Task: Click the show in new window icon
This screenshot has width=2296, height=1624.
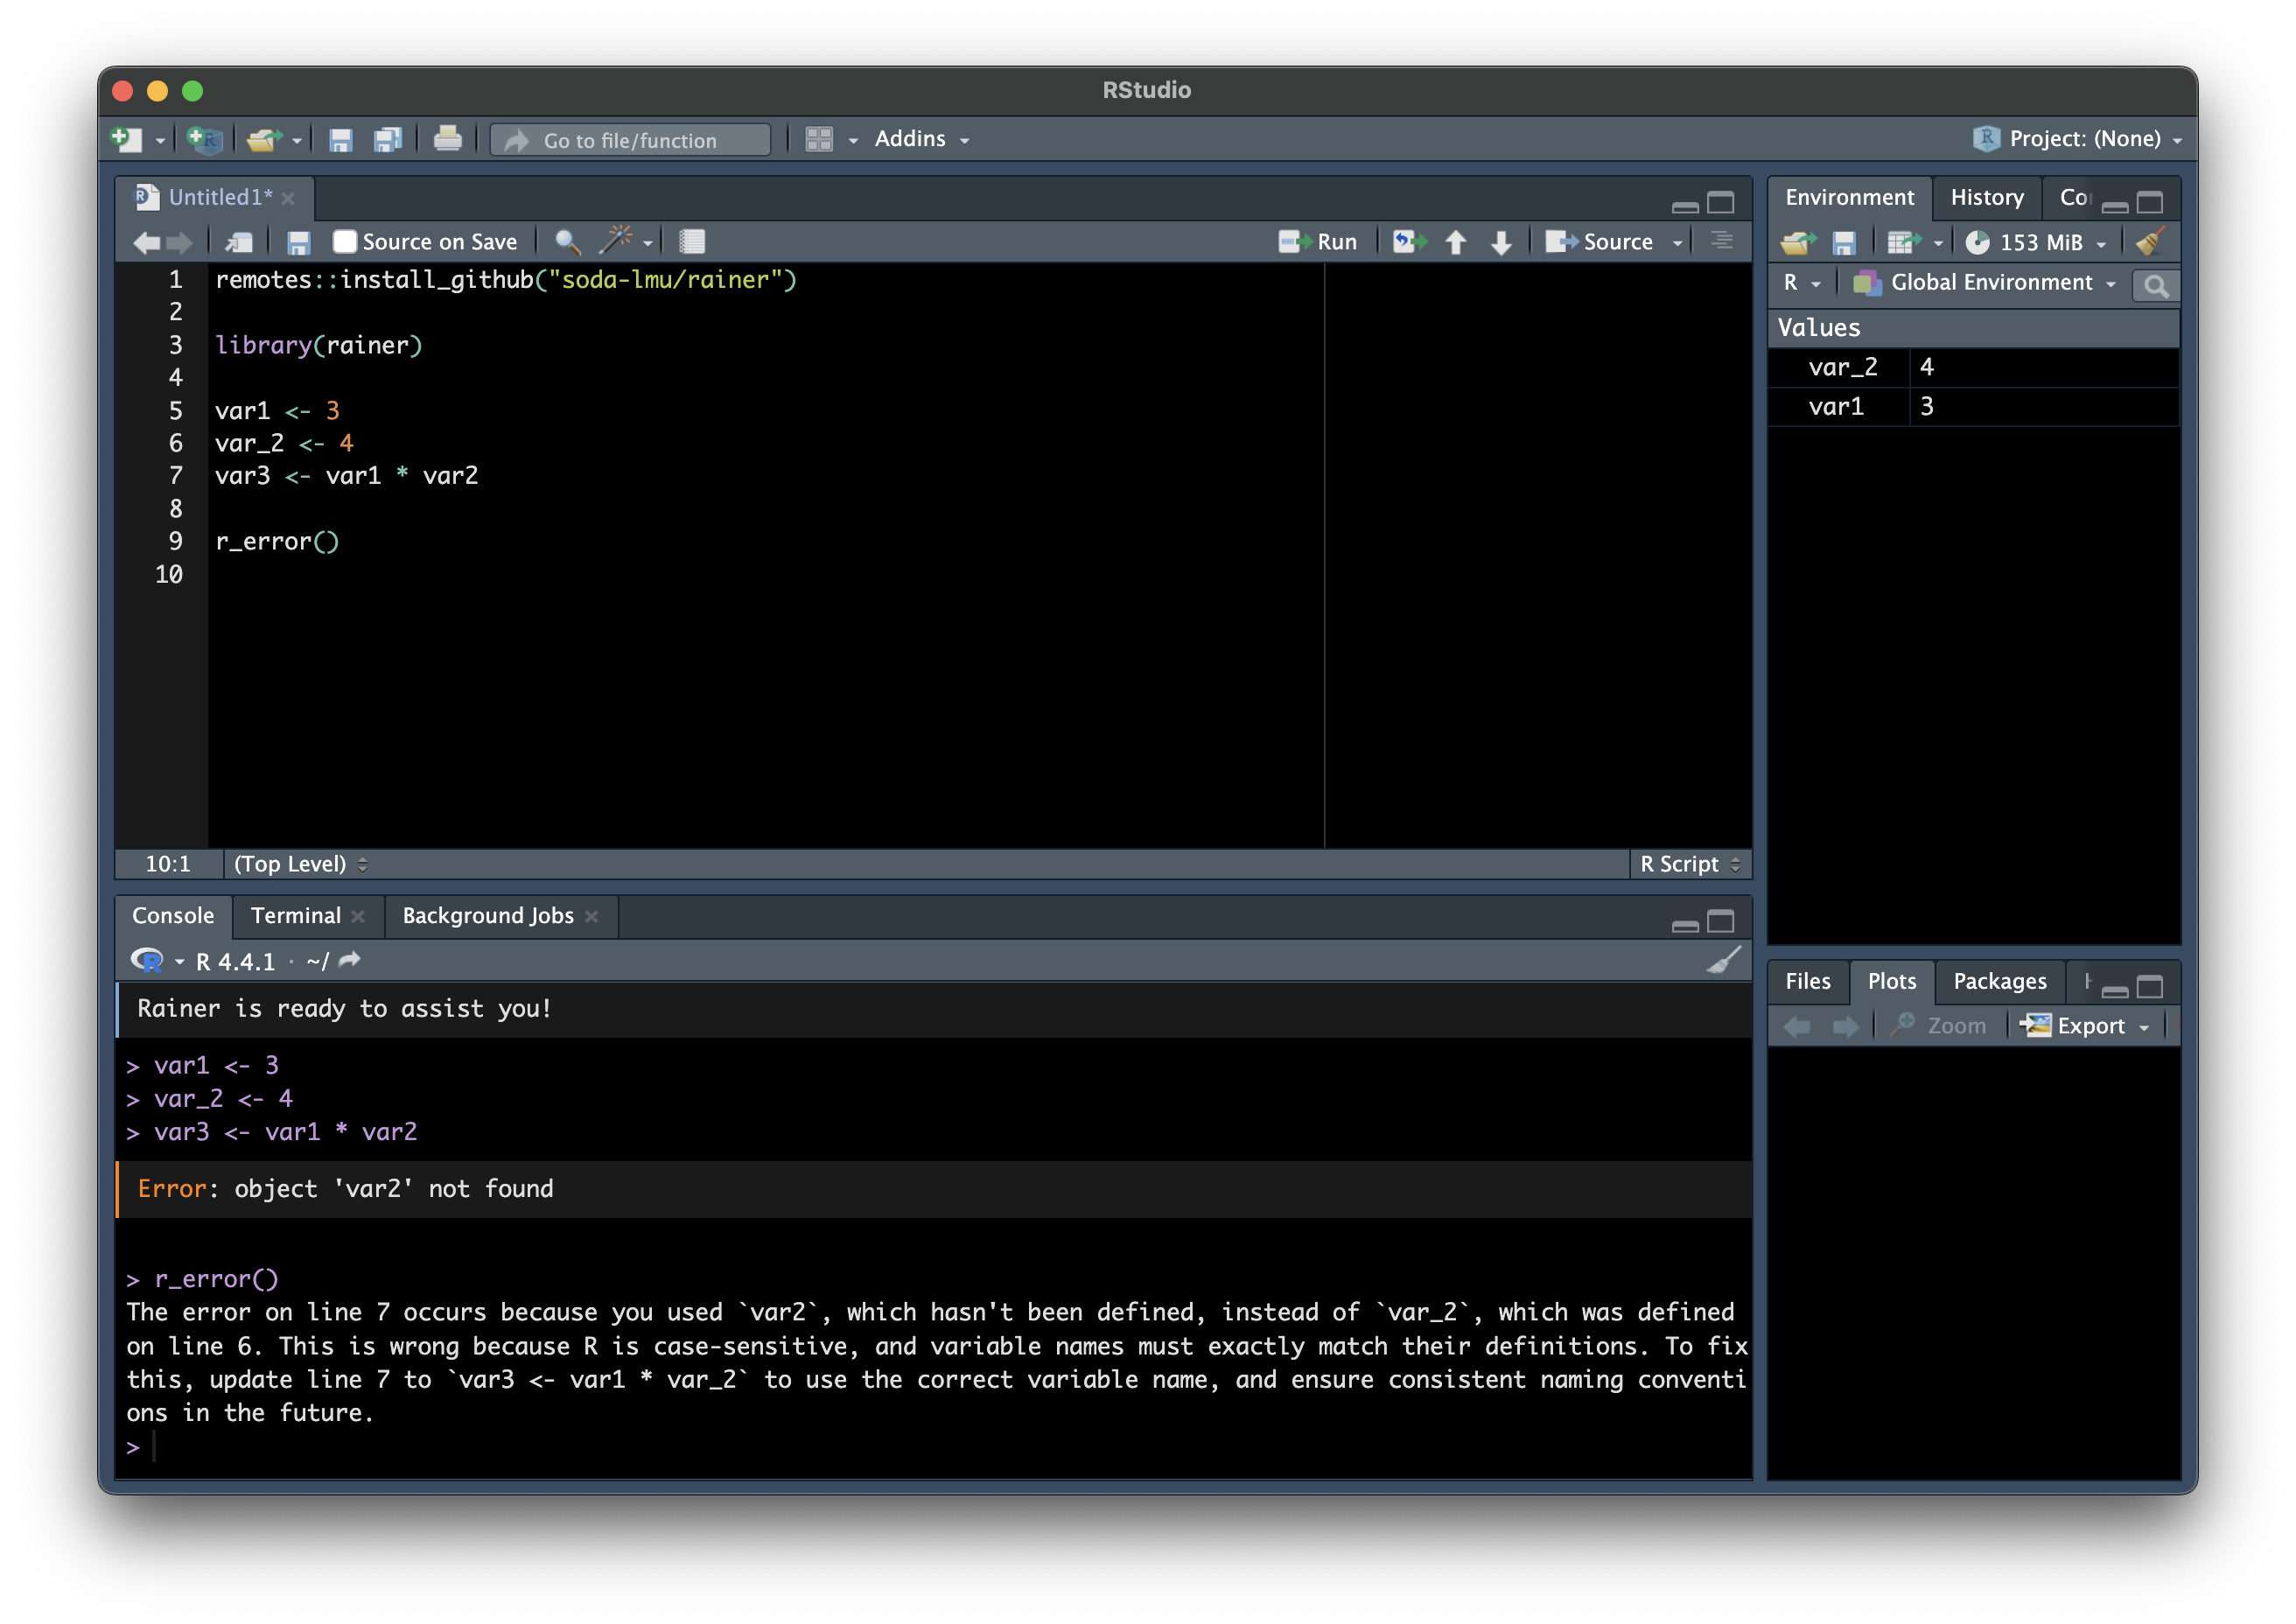Action: click(239, 242)
